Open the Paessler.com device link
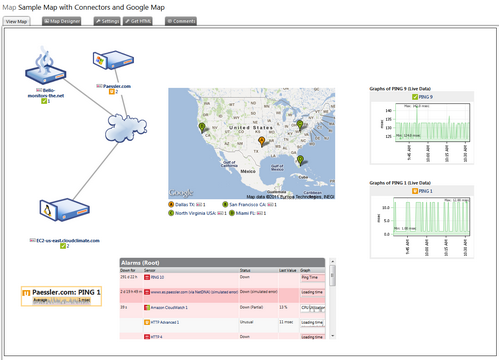Screen dimensions: 499x360 tap(117, 86)
